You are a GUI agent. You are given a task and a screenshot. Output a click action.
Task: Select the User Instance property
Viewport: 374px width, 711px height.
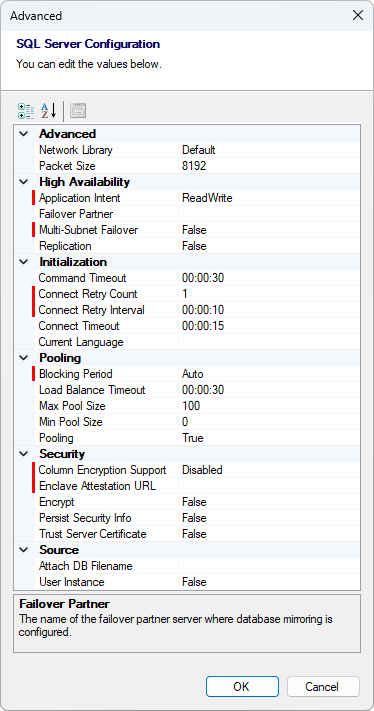[x=72, y=582]
